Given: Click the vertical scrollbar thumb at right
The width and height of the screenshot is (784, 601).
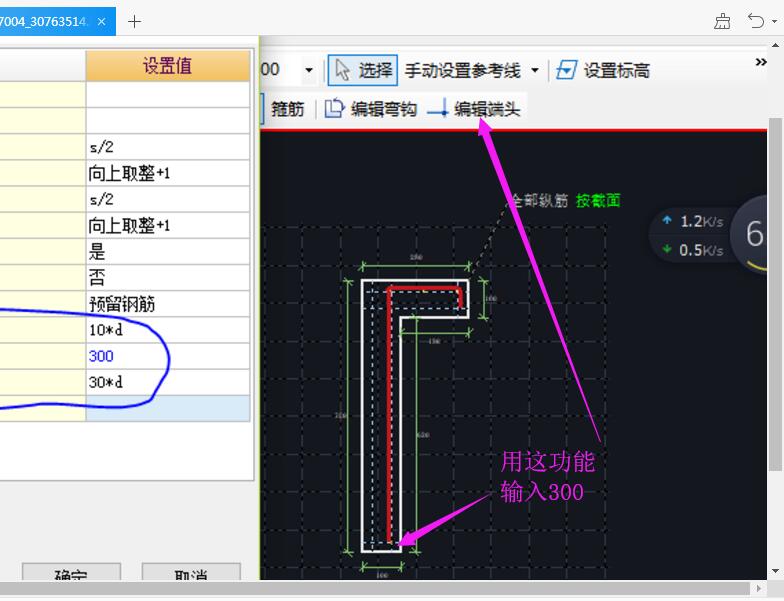Looking at the screenshot, I should 776,295.
